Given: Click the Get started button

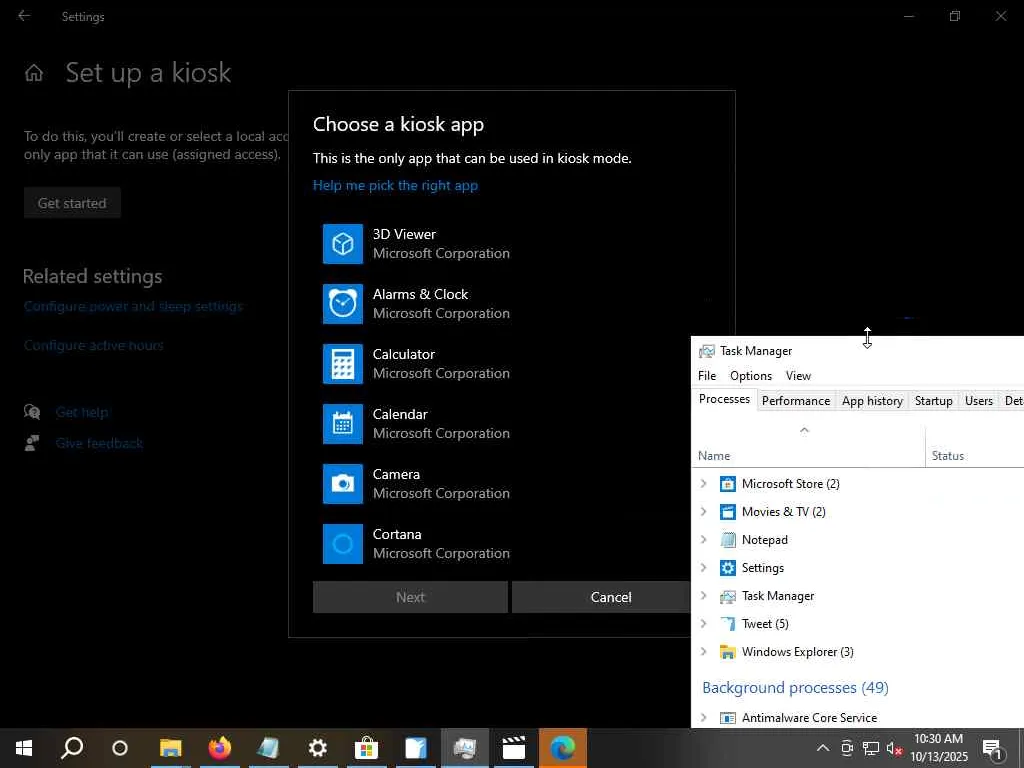Looking at the screenshot, I should (x=72, y=203).
